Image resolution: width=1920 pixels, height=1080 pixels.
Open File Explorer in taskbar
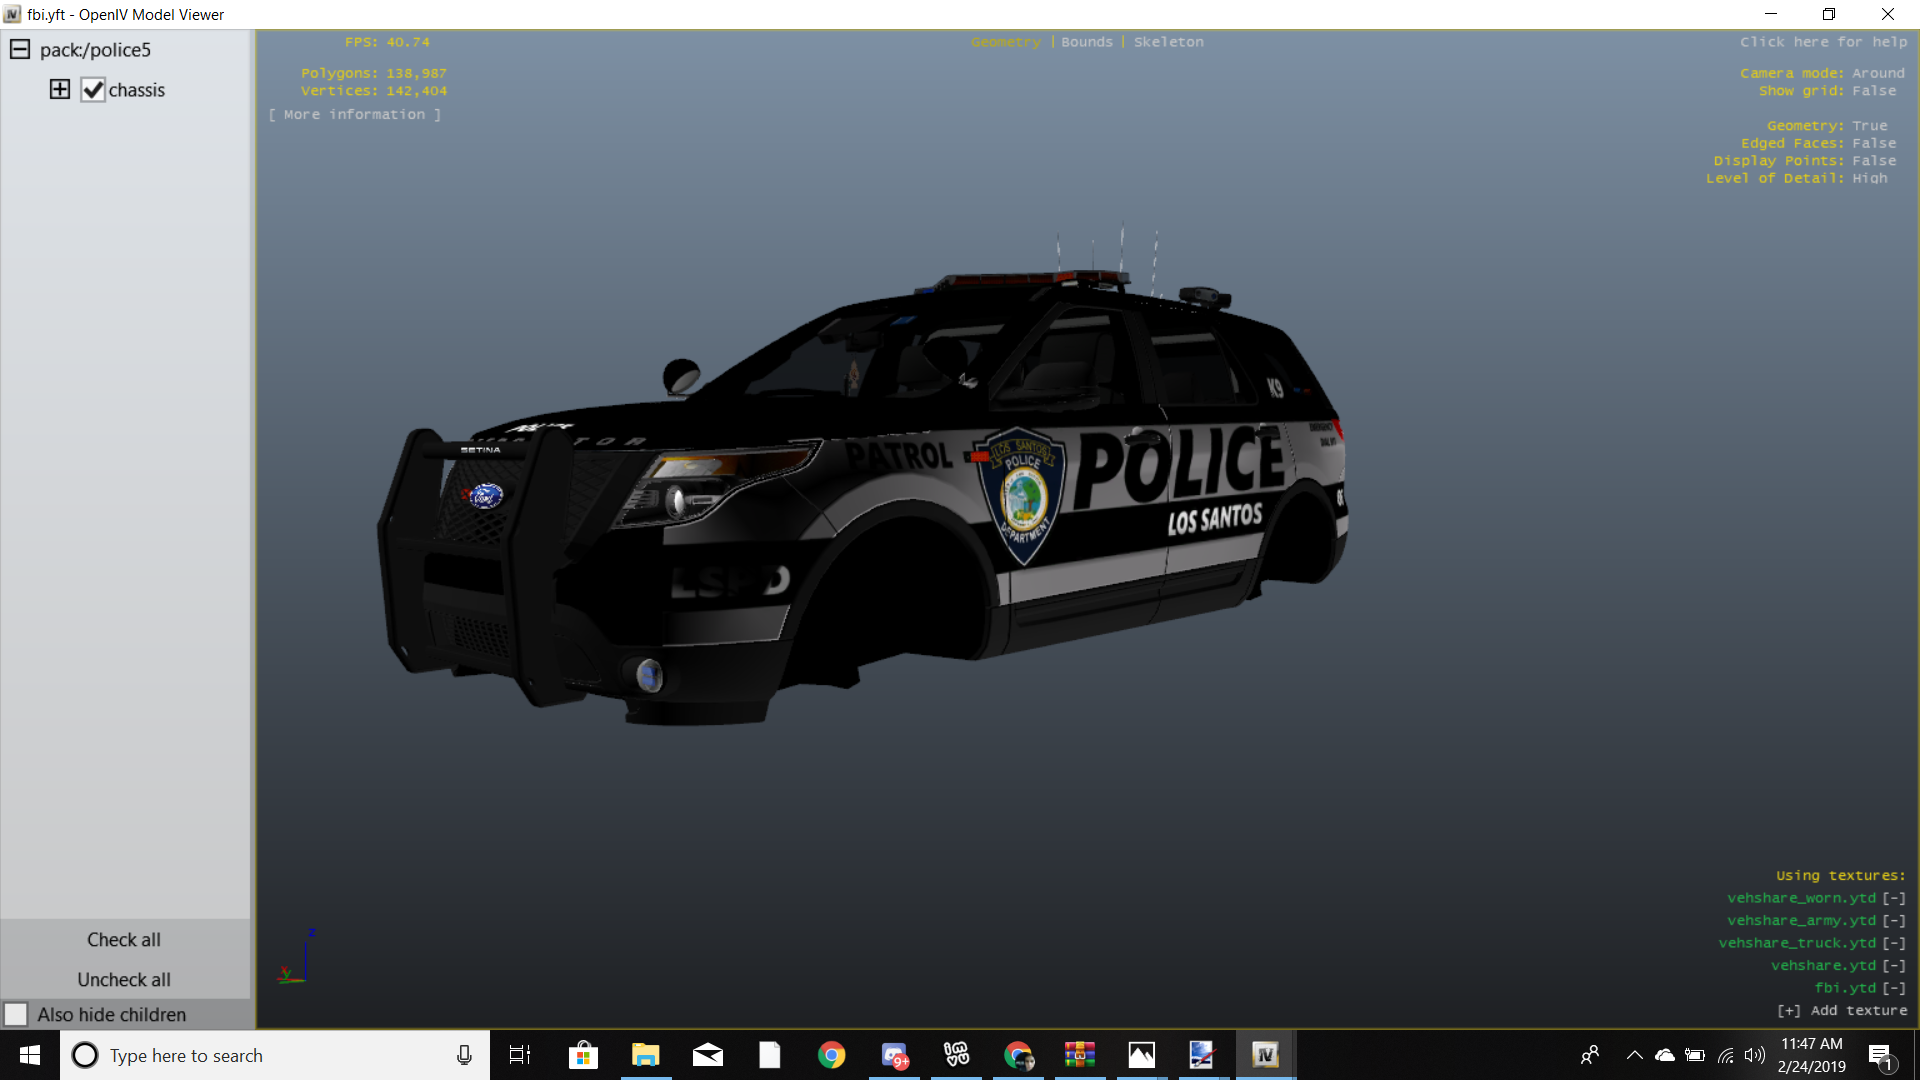click(x=645, y=1055)
